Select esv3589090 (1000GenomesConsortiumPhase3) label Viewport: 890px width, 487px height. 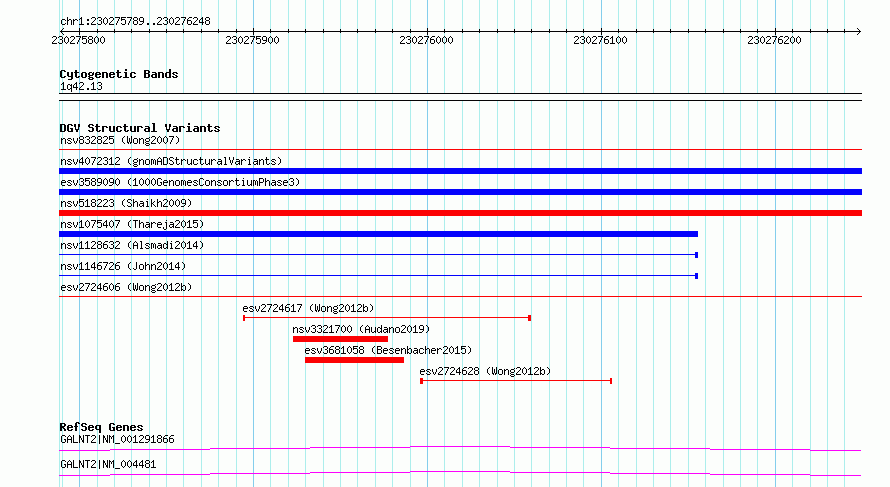[x=180, y=182]
